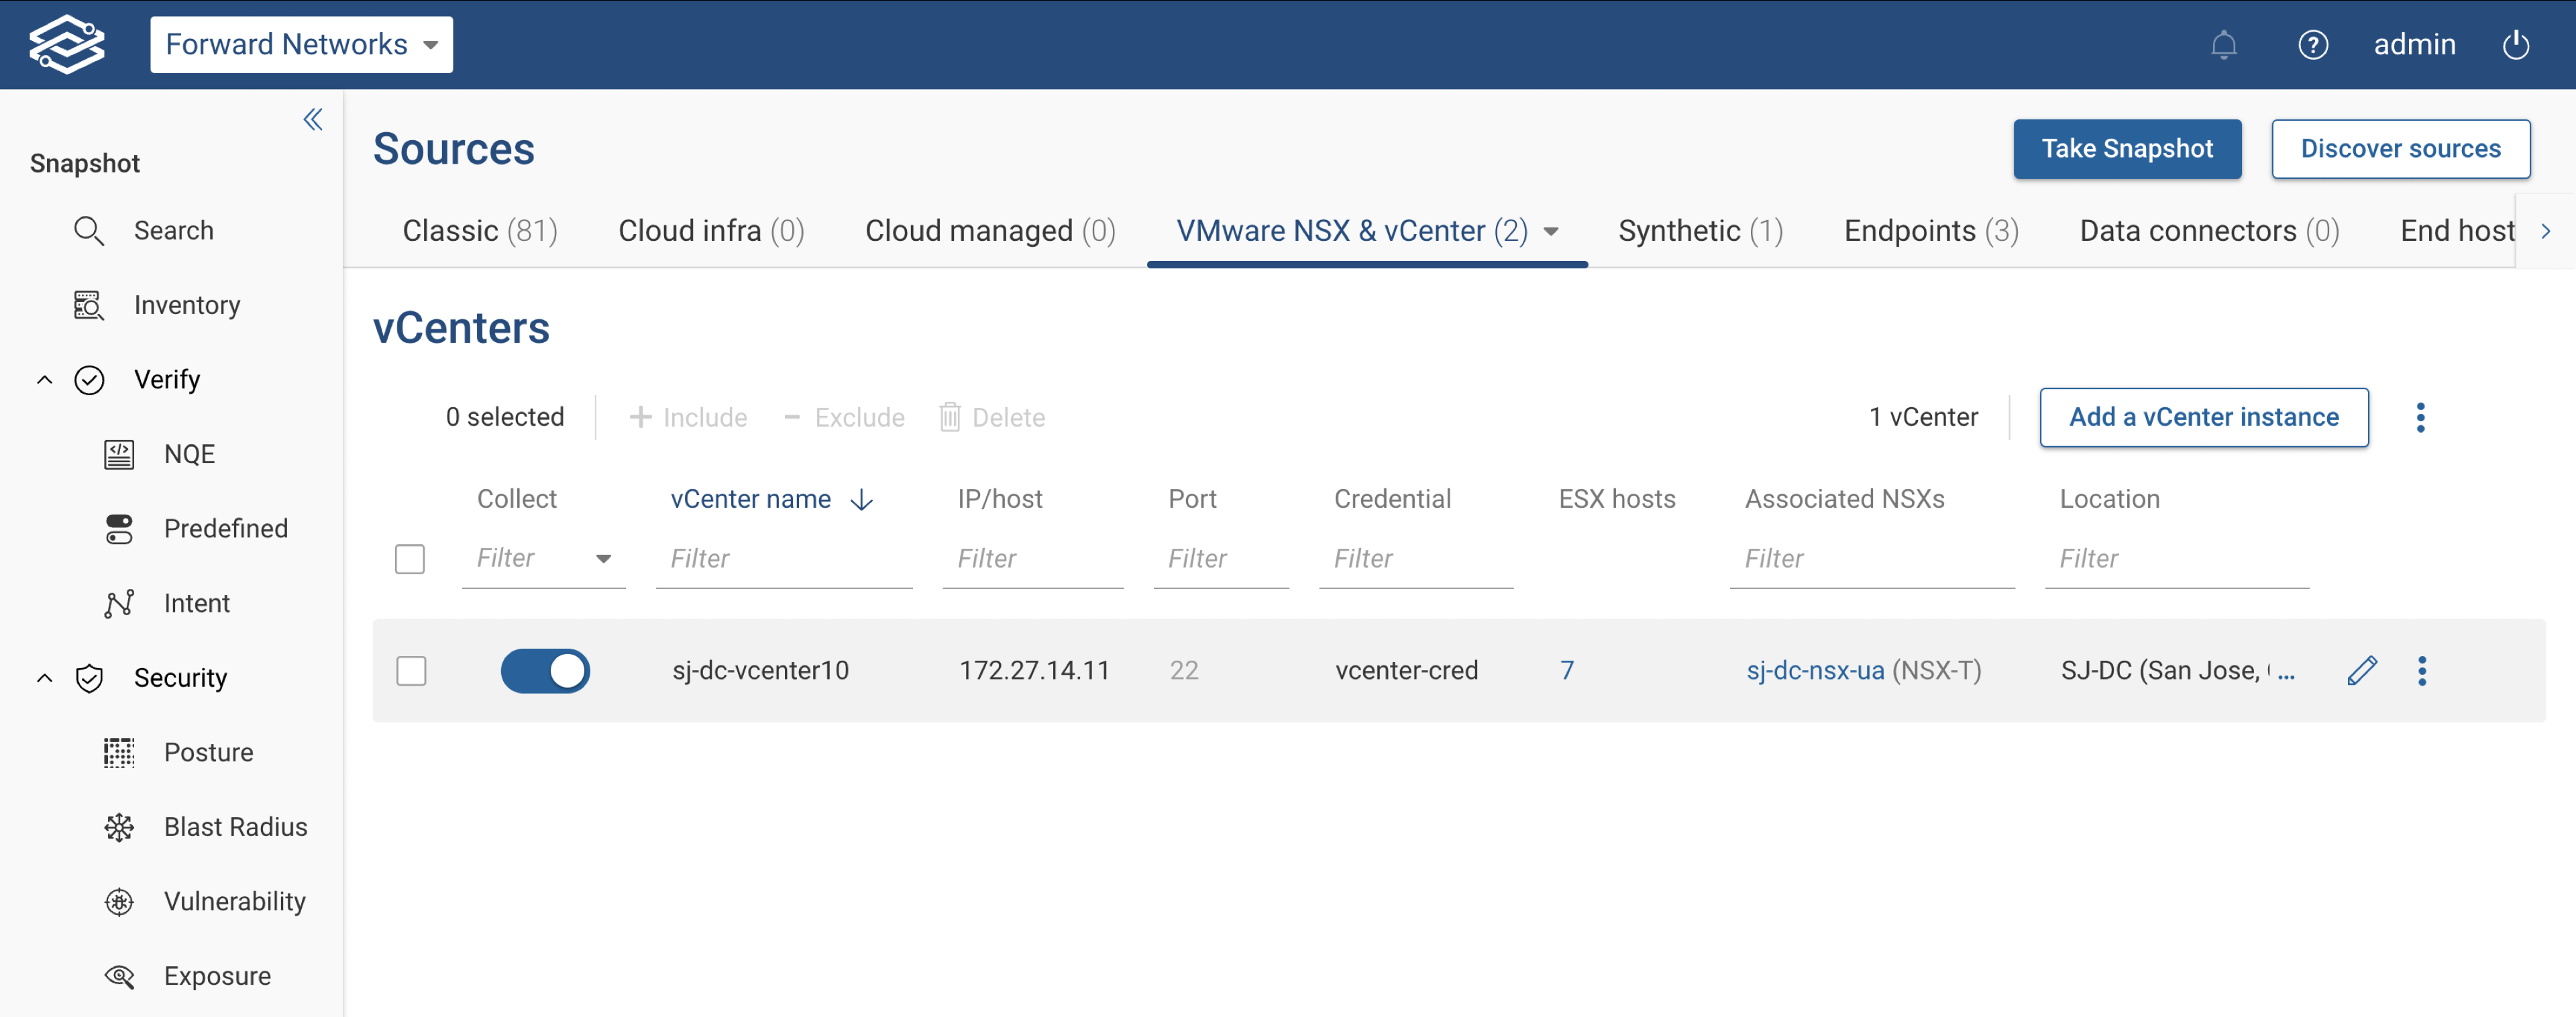Click Take Snapshot
Image resolution: width=2576 pixels, height=1017 pixels.
pyautogui.click(x=2127, y=149)
